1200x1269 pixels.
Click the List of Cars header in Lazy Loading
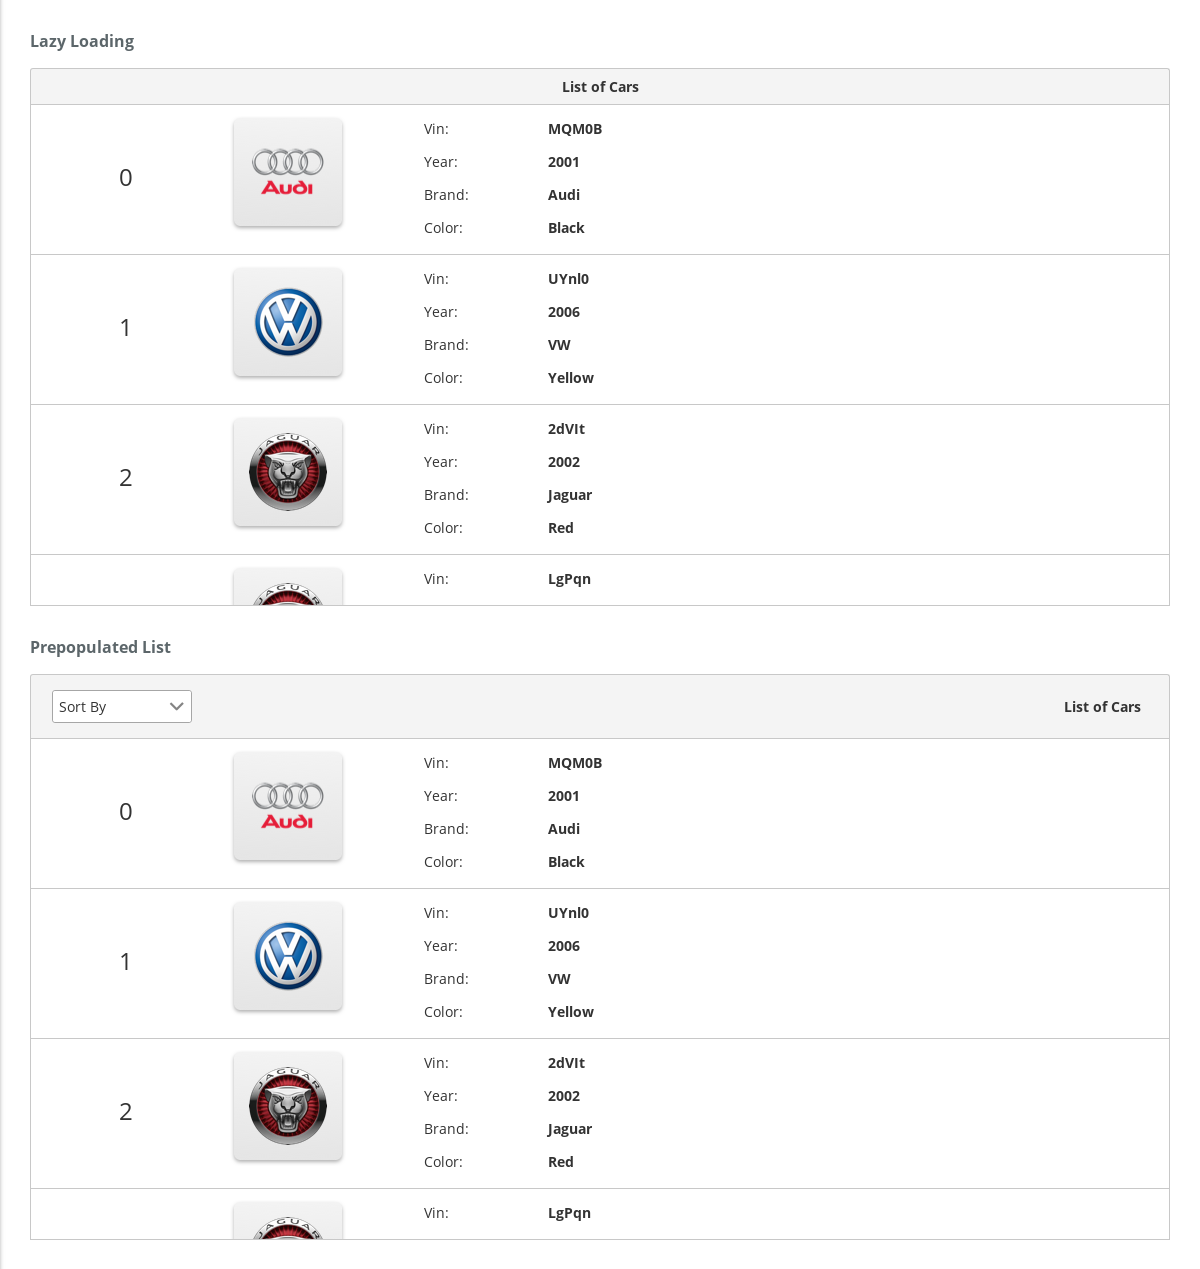[x=600, y=87]
